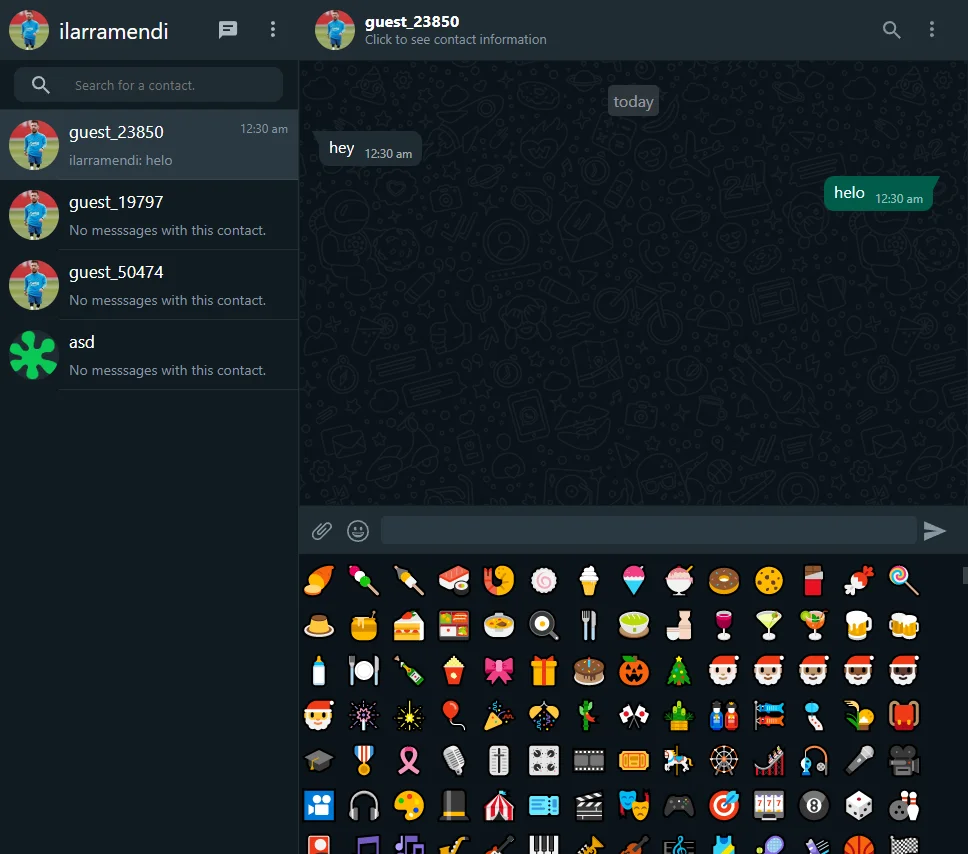Insert the chocolate bar emoji
Screen dimensions: 968x854
pos(814,580)
